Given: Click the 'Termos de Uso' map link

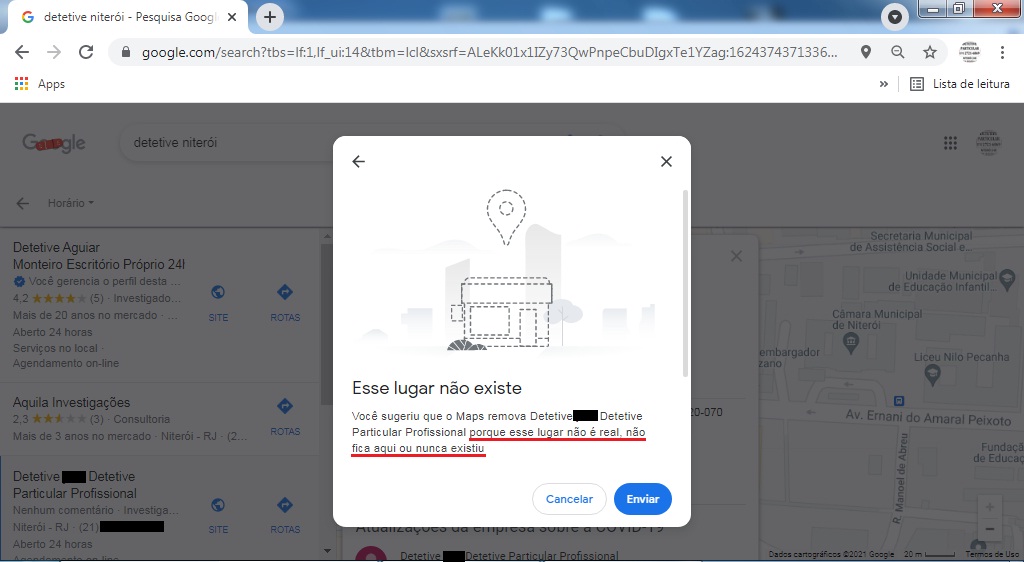Looking at the screenshot, I should tap(992, 554).
